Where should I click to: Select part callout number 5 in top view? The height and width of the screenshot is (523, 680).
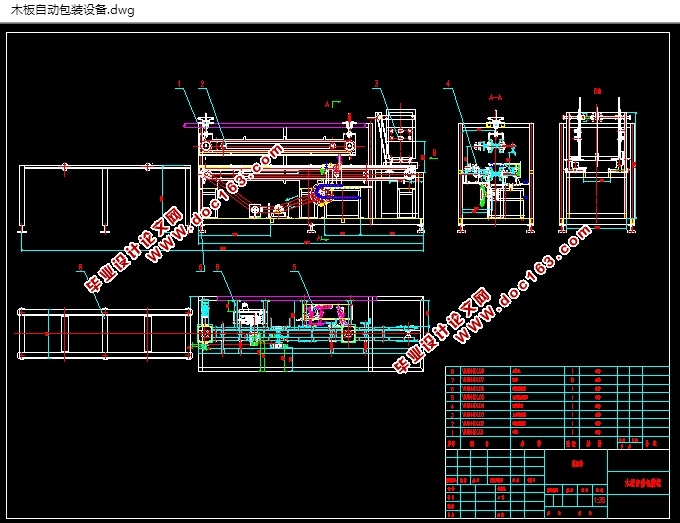(x=294, y=267)
